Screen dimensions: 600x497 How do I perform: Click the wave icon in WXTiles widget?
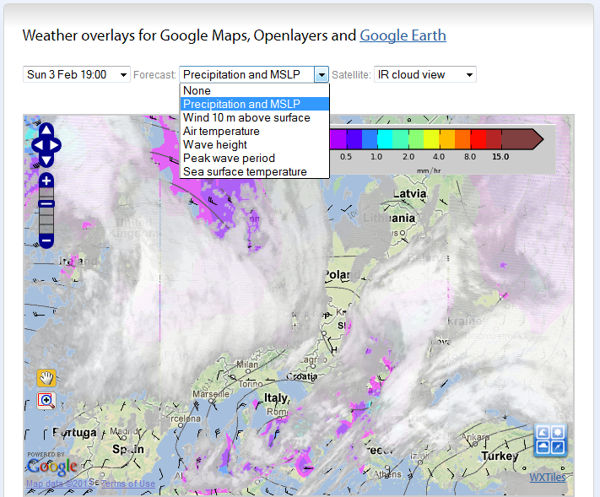(543, 432)
